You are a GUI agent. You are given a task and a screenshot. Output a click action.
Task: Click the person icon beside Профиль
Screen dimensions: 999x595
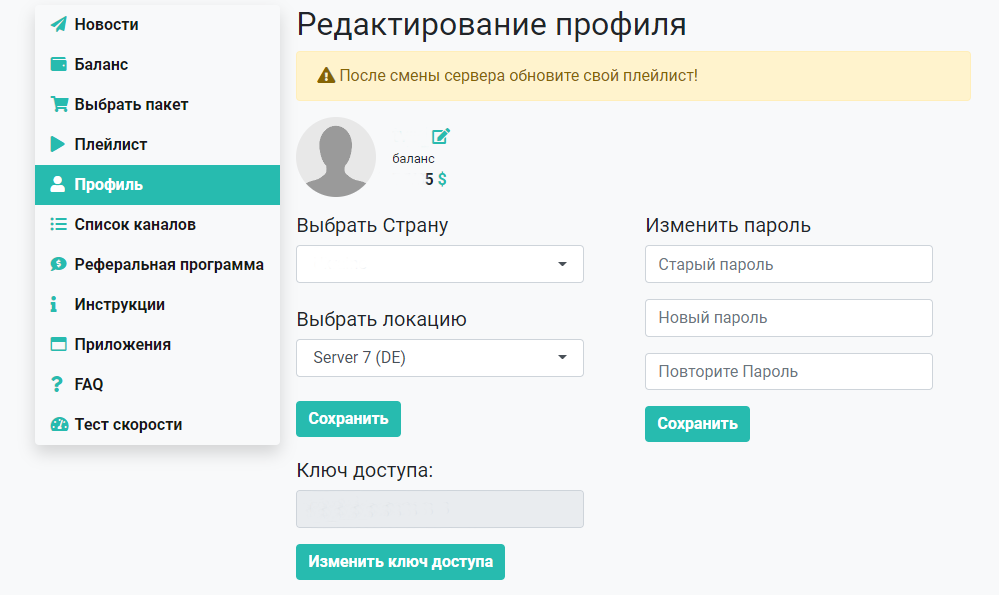coord(57,184)
